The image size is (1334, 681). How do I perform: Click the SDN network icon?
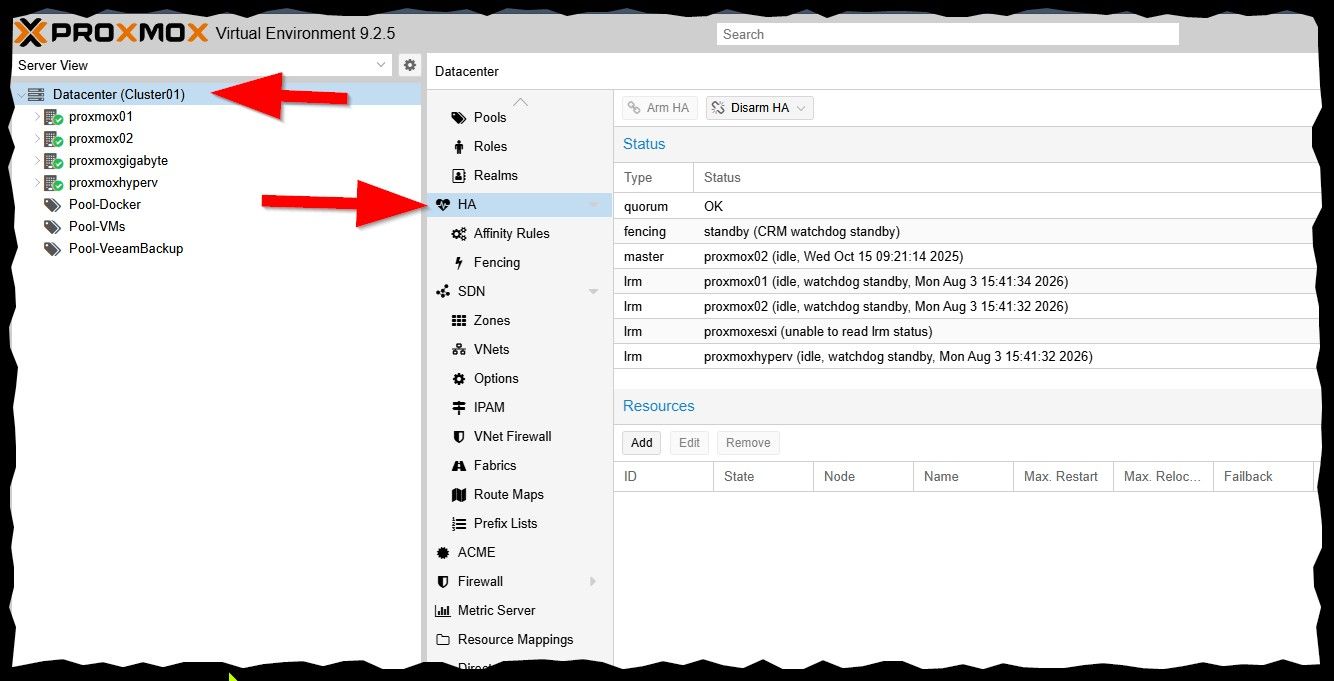[443, 292]
